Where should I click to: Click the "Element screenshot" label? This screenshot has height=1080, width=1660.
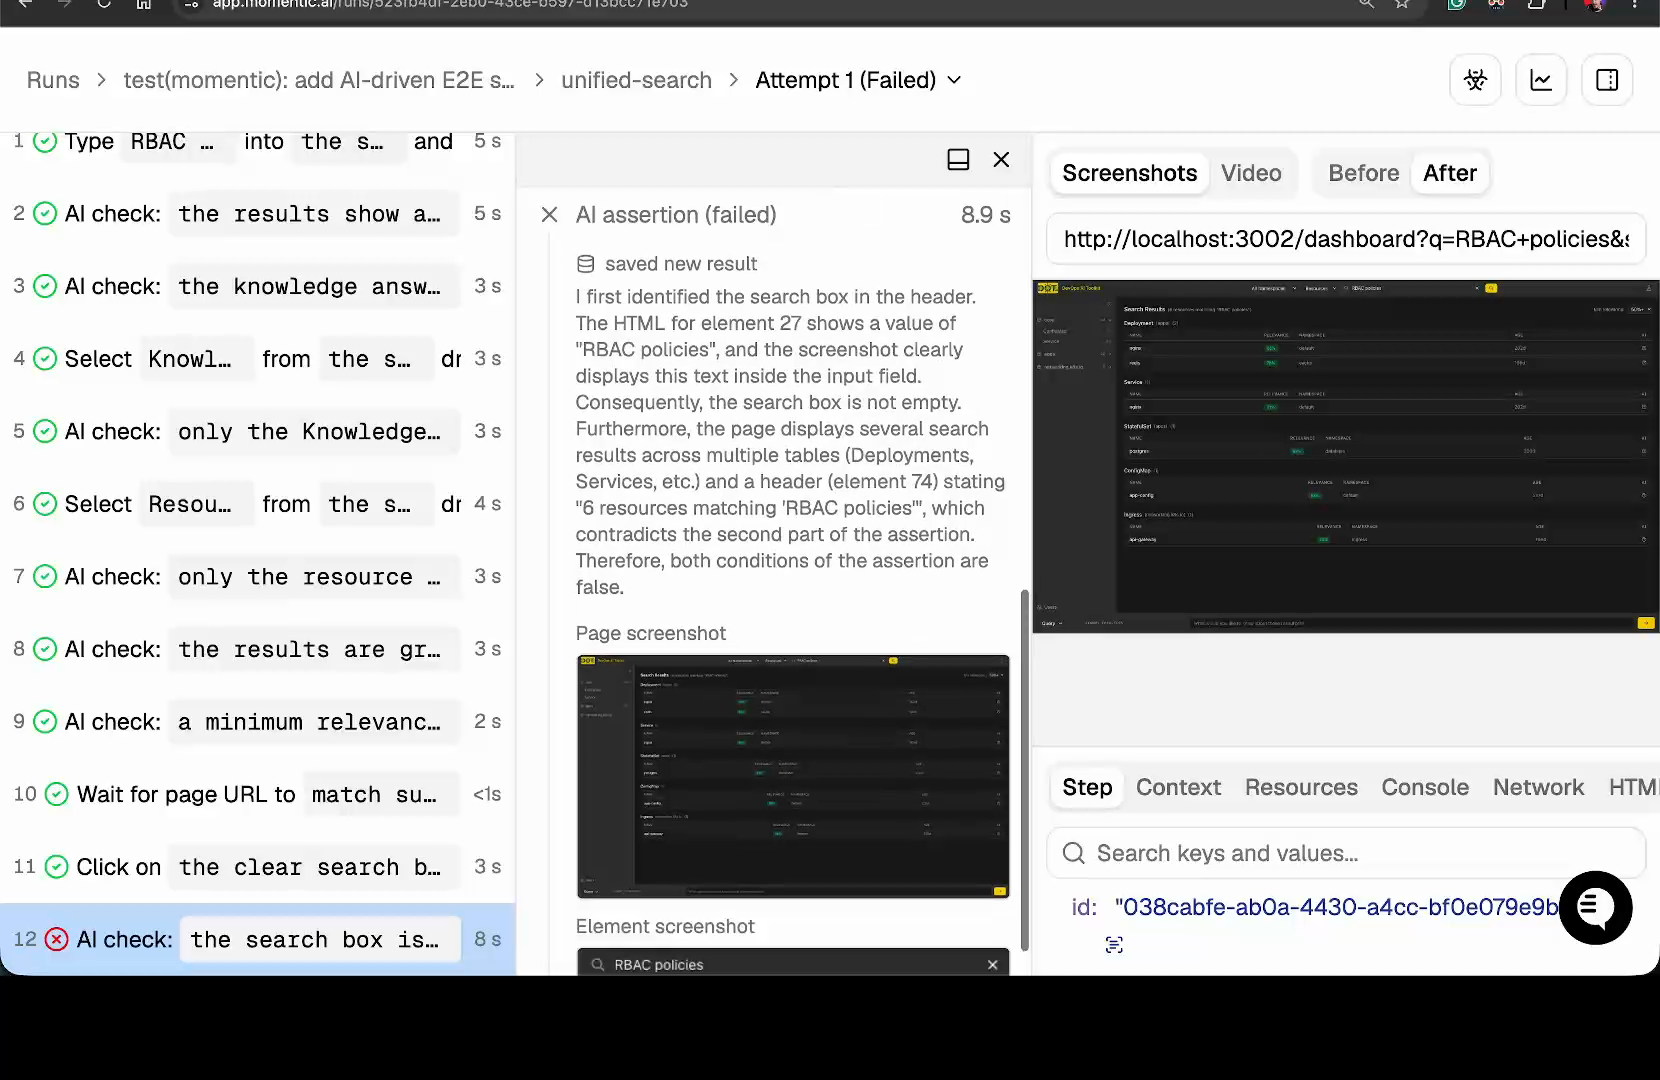(x=665, y=927)
